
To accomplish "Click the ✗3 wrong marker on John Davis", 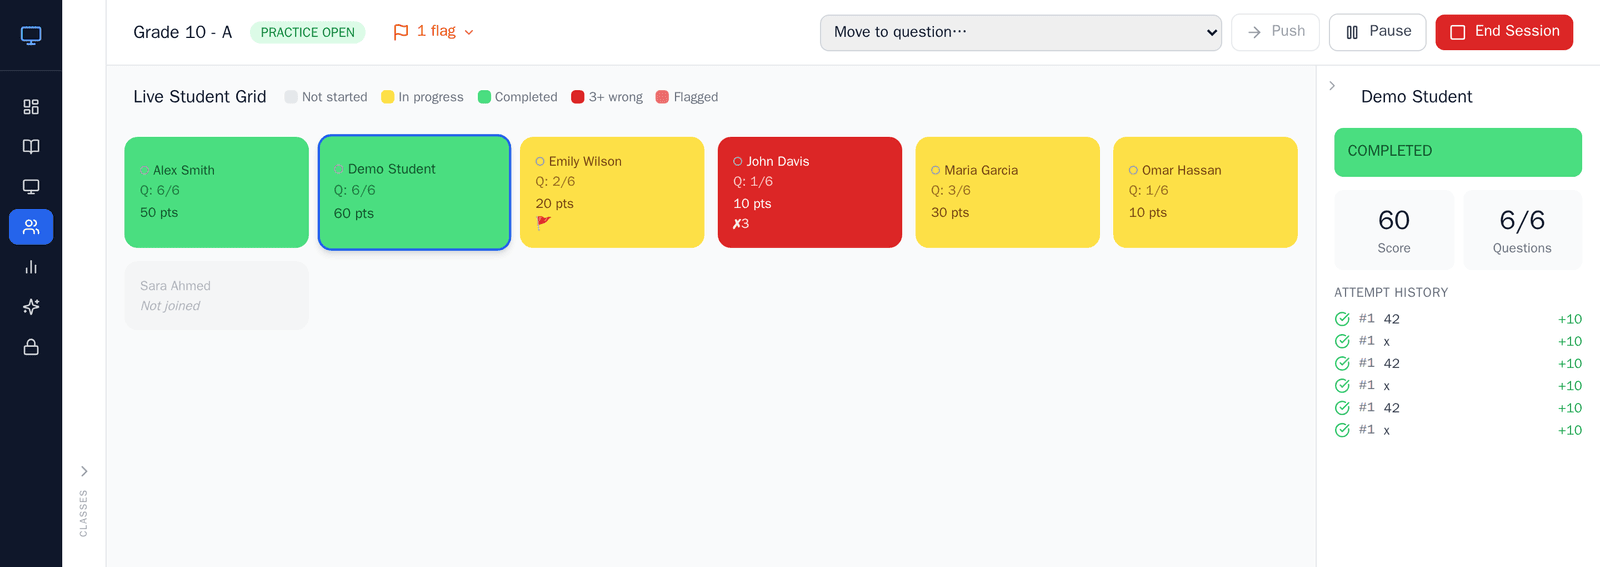I will coord(741,224).
